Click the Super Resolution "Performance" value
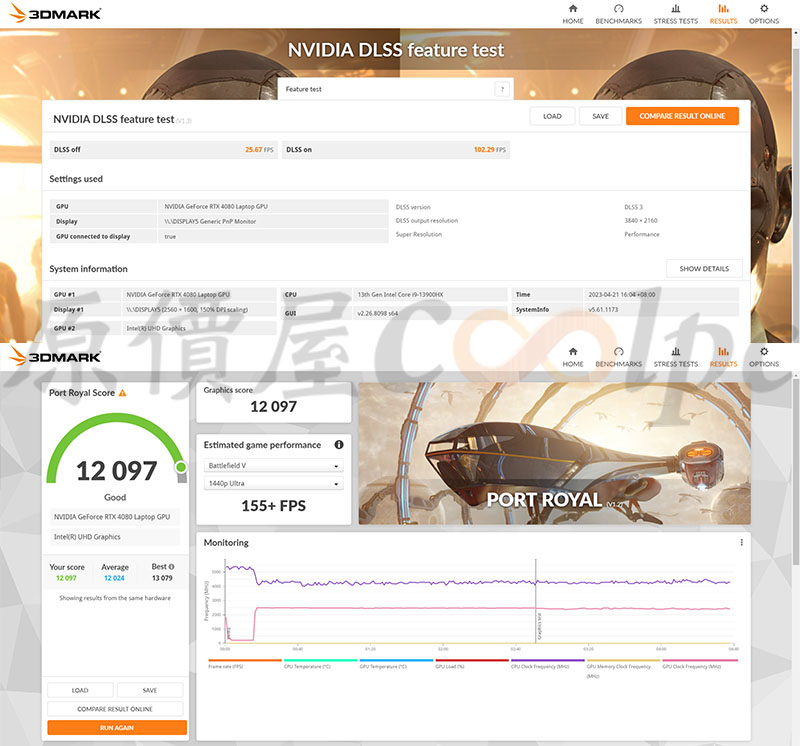 (642, 234)
